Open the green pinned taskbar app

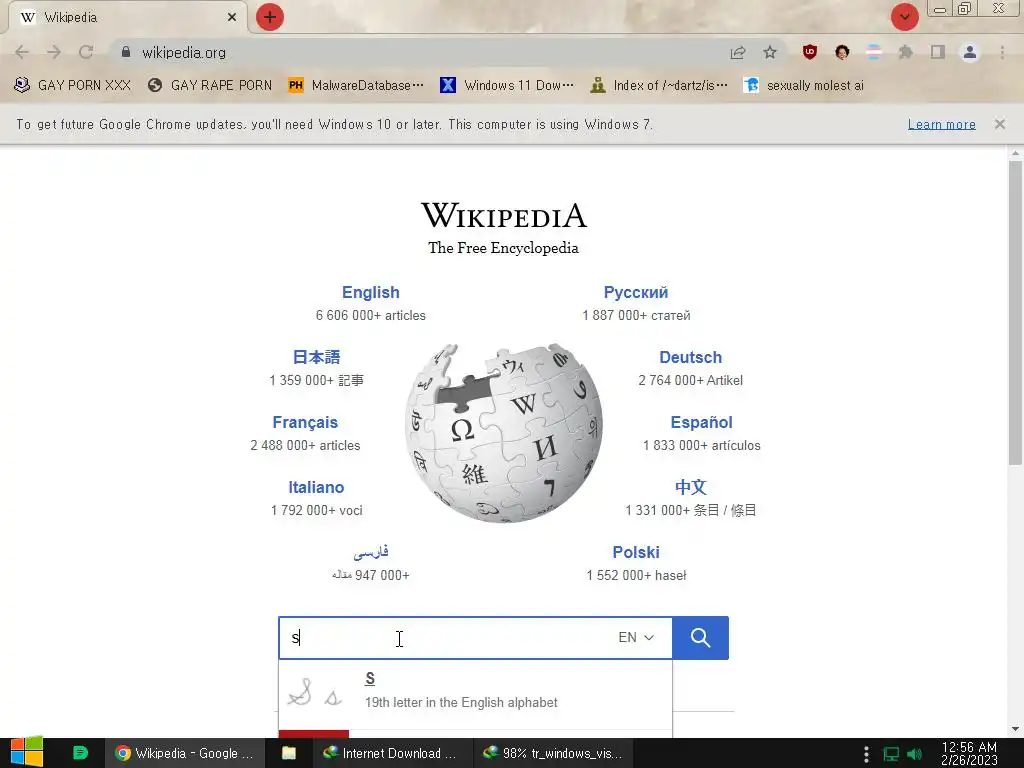tap(80, 753)
